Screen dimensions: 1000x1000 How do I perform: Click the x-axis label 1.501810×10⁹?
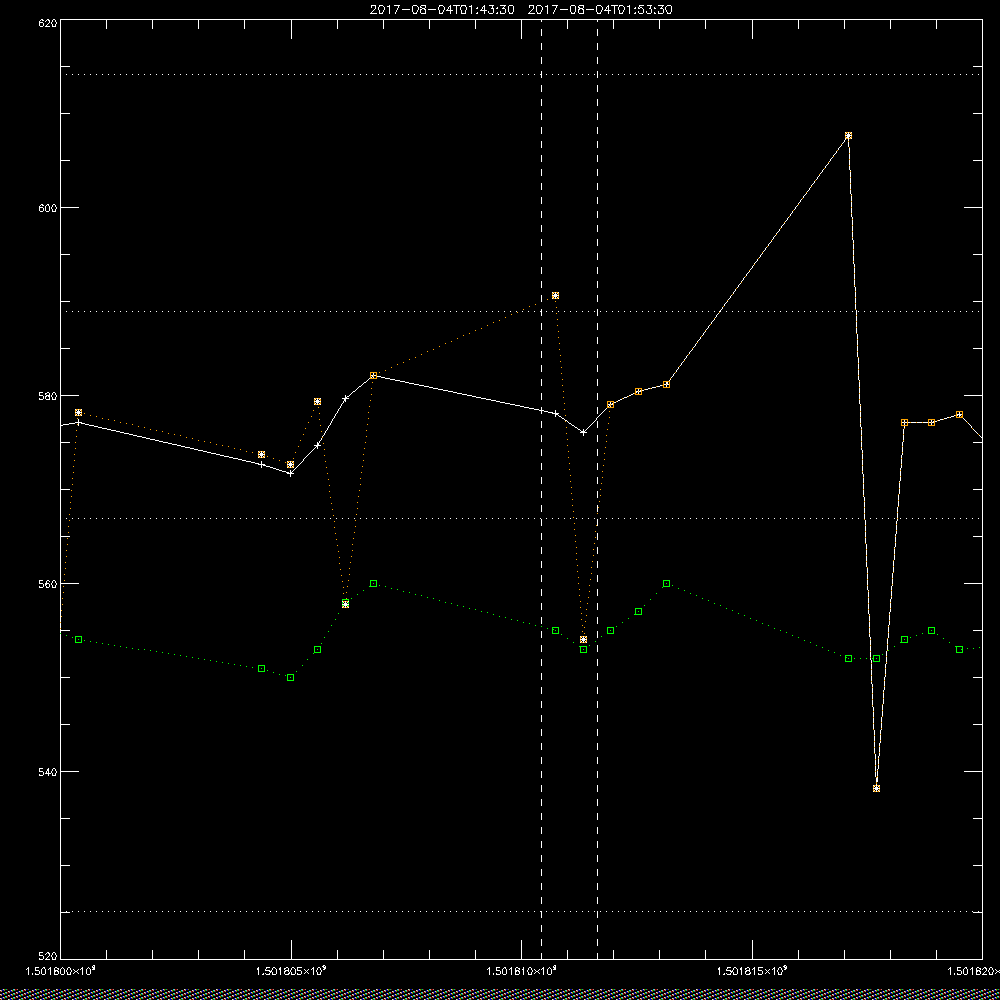pos(522,971)
